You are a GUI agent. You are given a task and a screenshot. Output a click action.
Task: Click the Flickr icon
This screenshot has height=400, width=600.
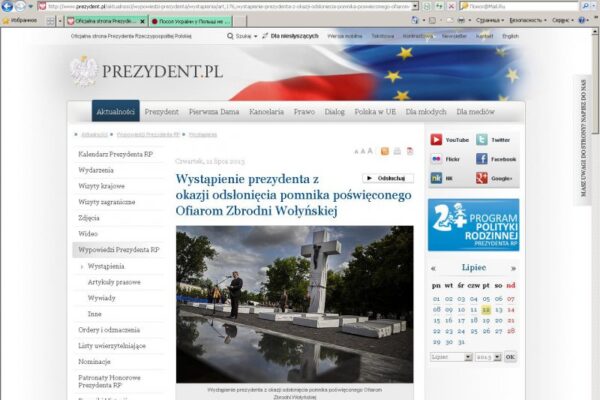point(436,159)
